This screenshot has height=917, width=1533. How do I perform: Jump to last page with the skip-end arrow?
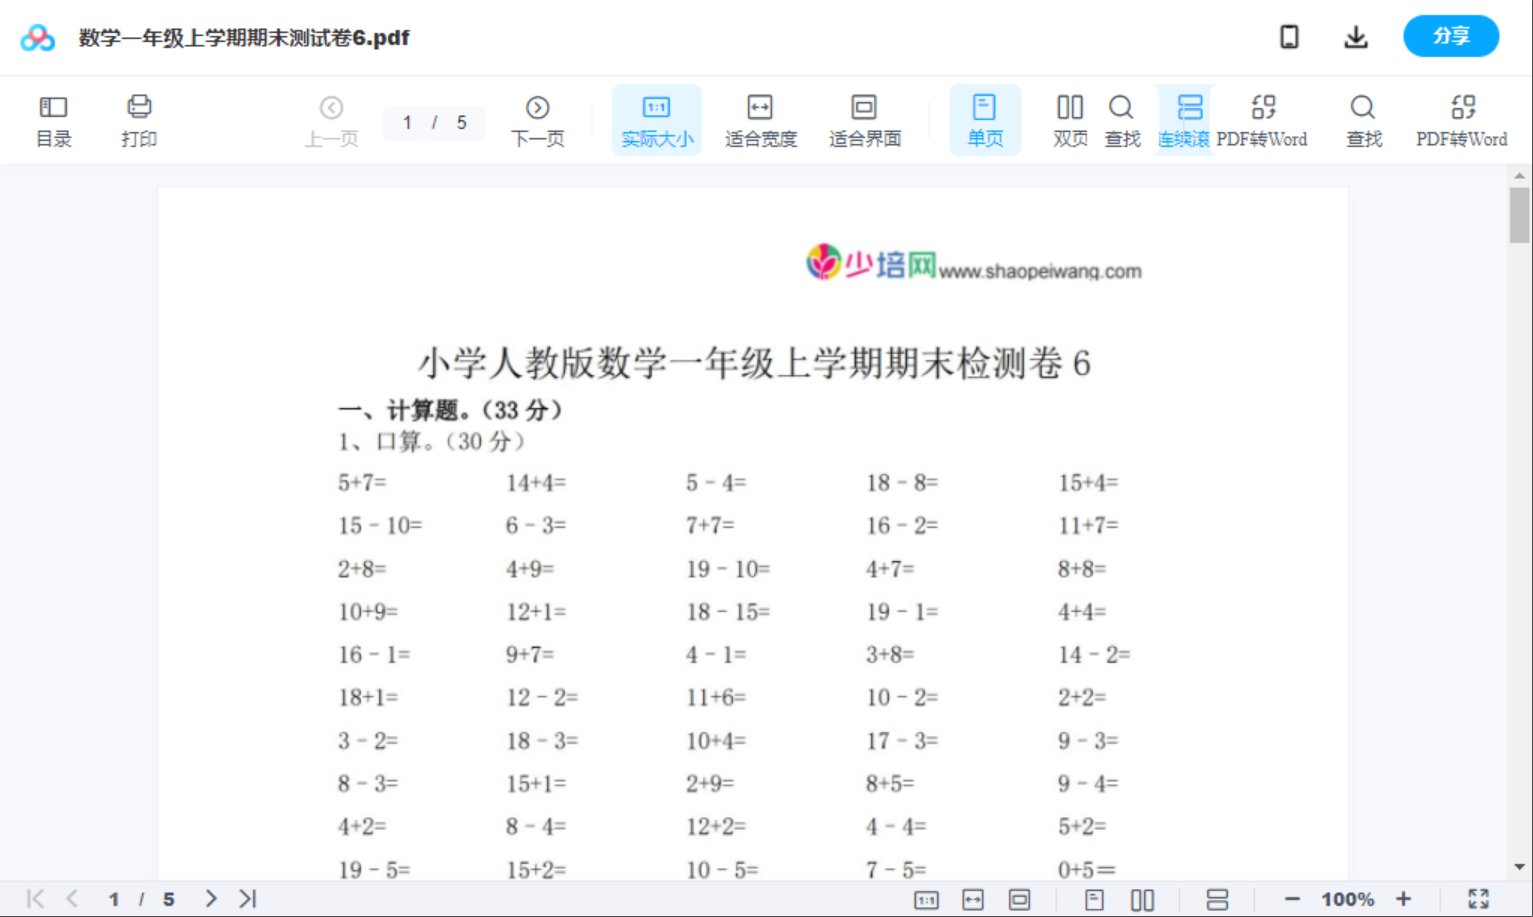point(246,898)
